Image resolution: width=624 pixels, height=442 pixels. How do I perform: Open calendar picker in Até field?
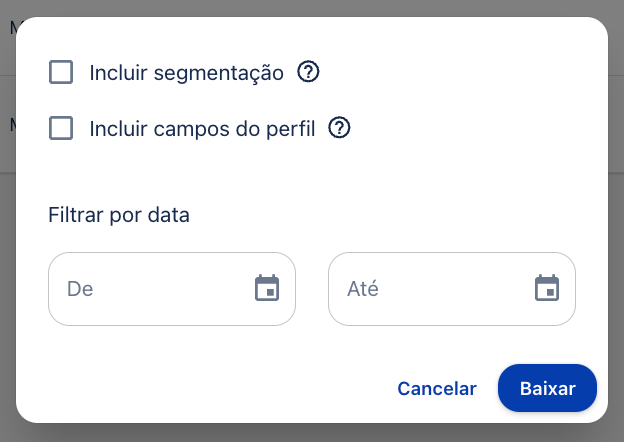[x=547, y=288]
